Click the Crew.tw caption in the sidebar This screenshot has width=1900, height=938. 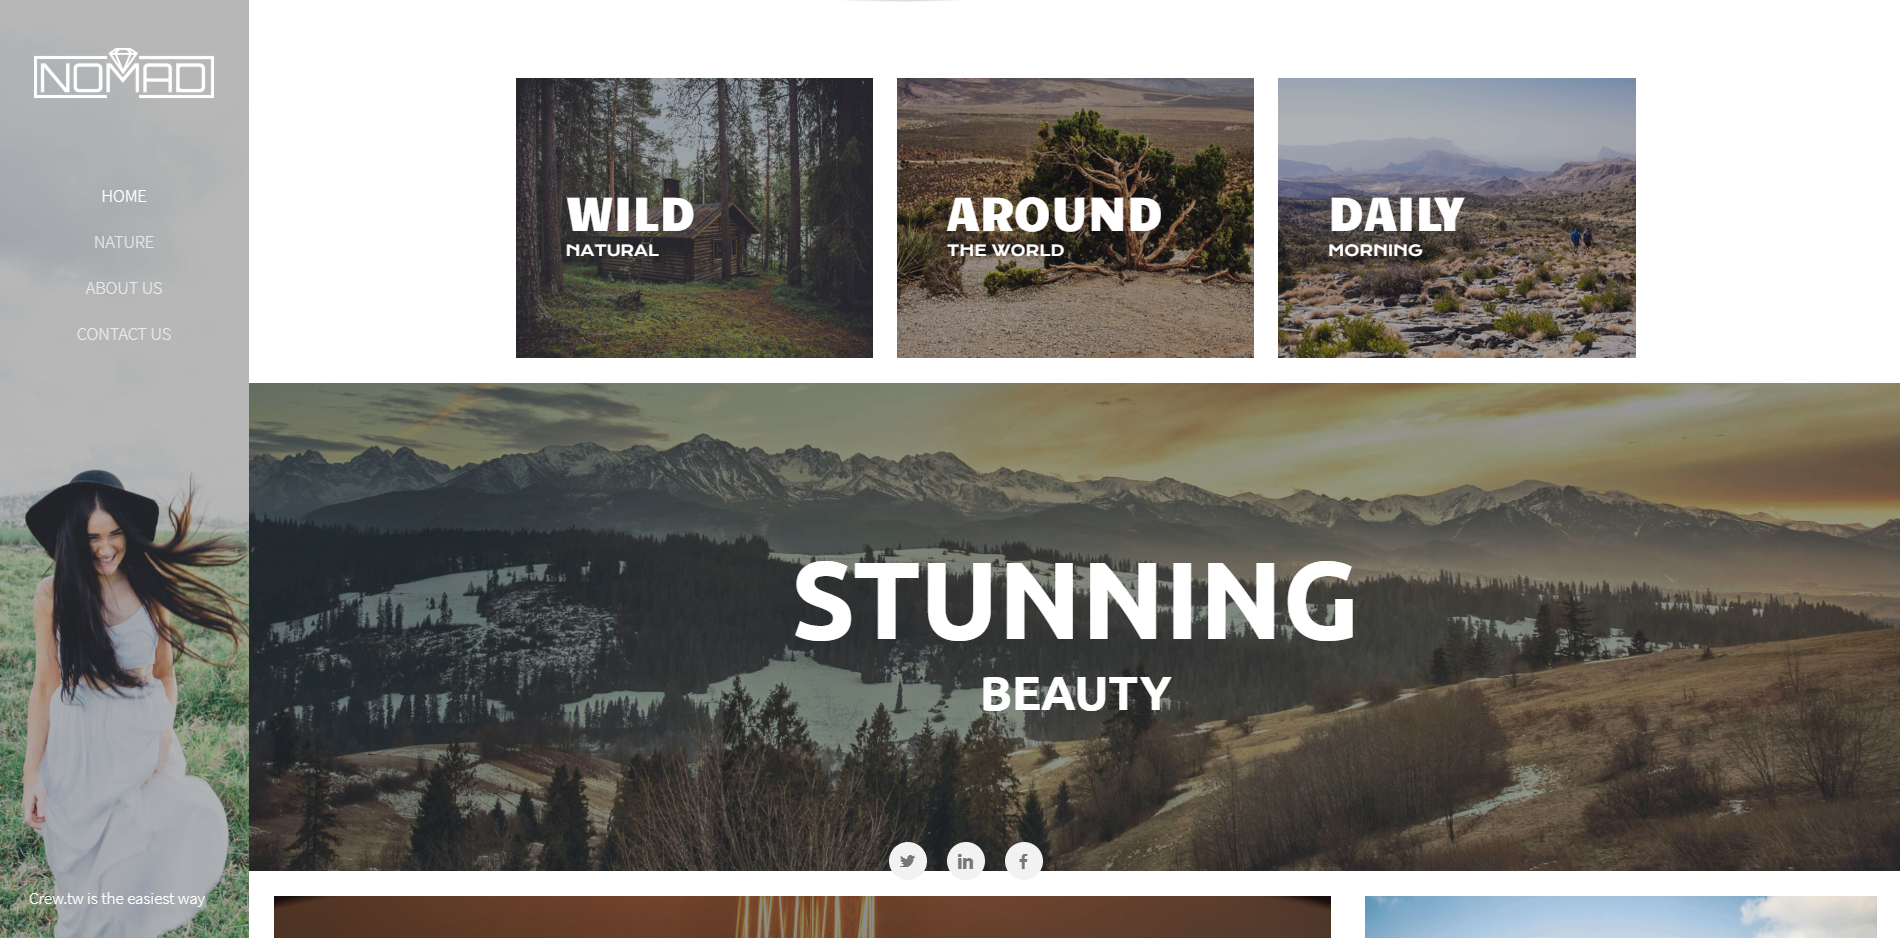tap(117, 898)
